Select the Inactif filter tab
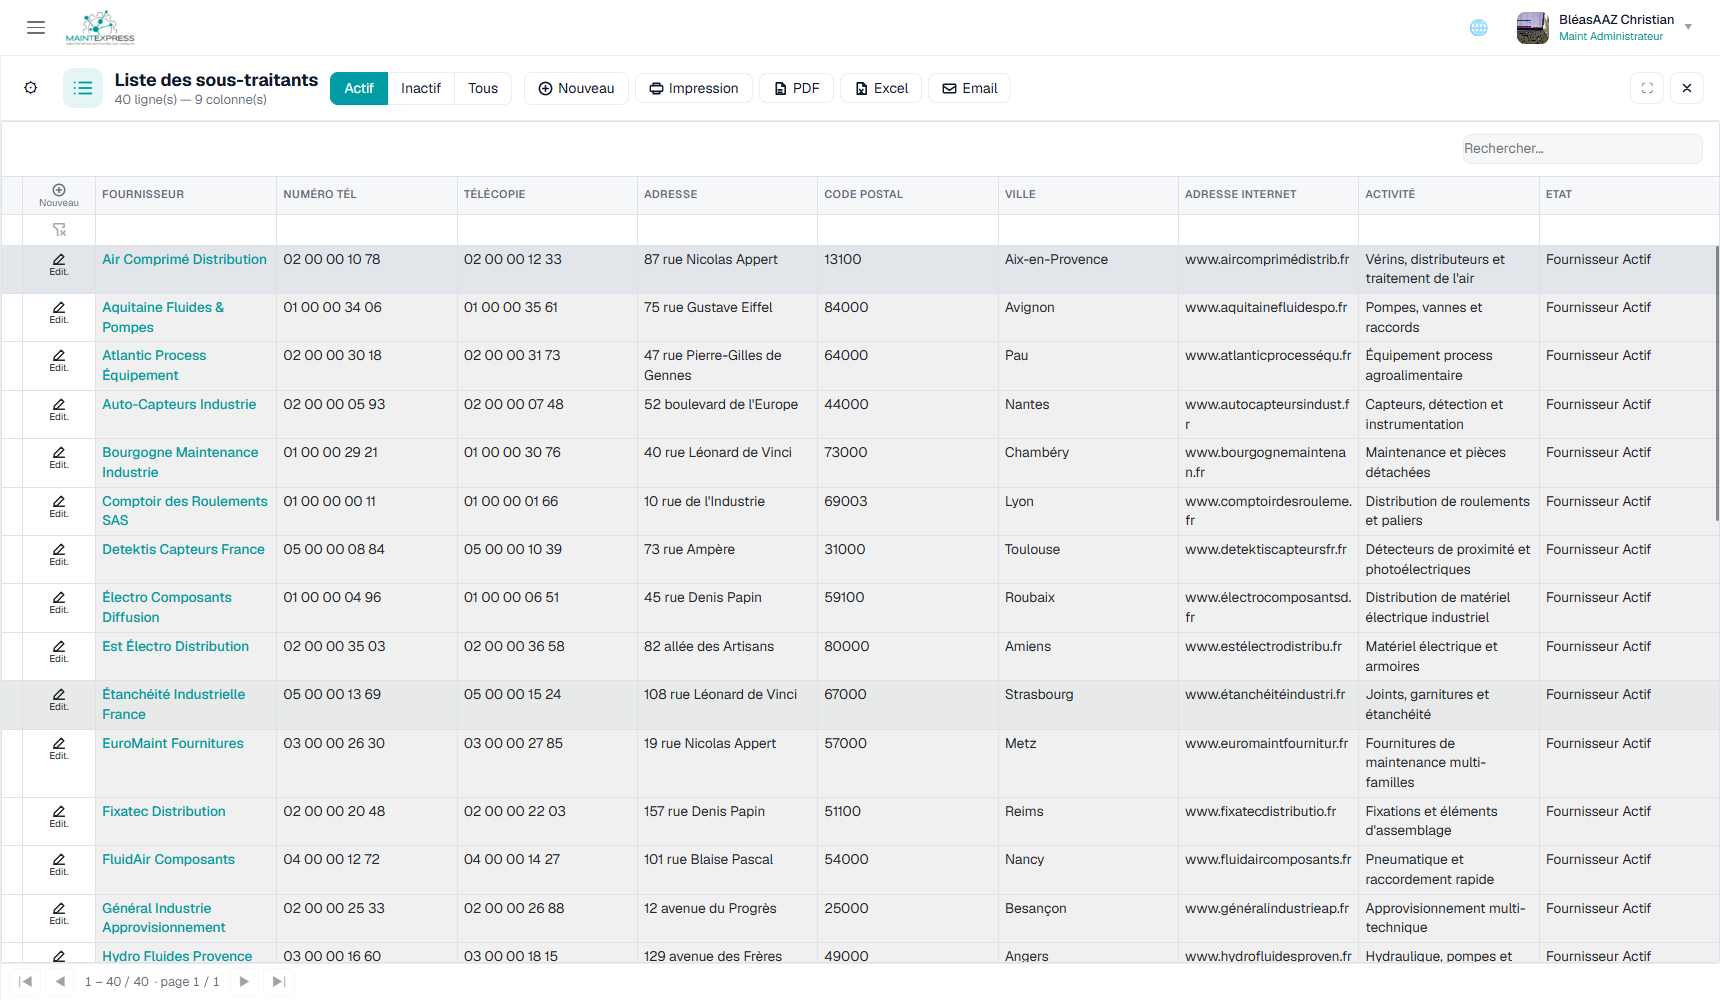This screenshot has width=1720, height=1000. [421, 88]
